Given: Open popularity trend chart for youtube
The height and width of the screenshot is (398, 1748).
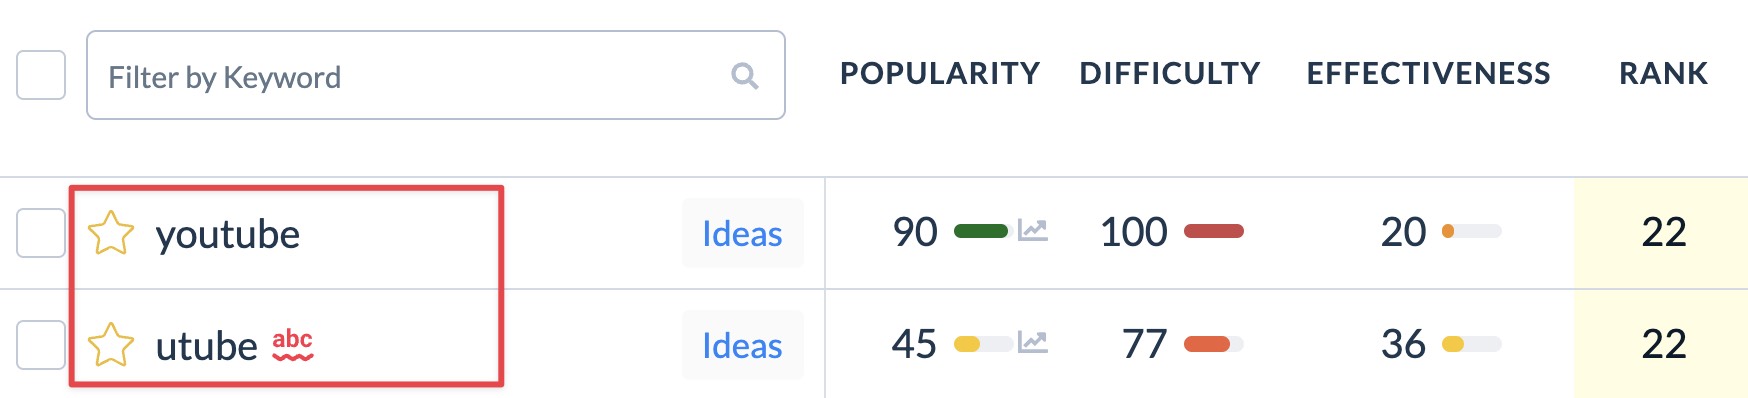Looking at the screenshot, I should coord(1032,231).
